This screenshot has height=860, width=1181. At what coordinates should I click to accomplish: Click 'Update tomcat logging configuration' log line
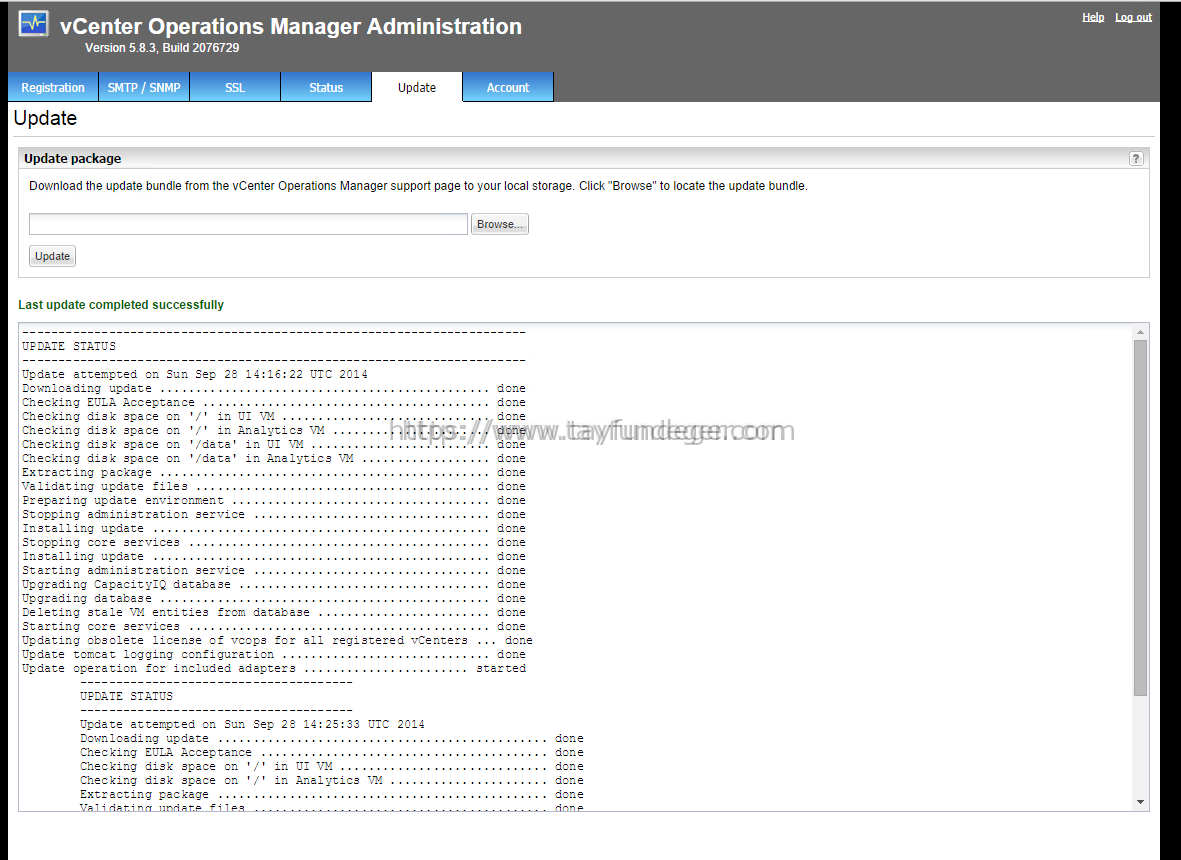[274, 654]
